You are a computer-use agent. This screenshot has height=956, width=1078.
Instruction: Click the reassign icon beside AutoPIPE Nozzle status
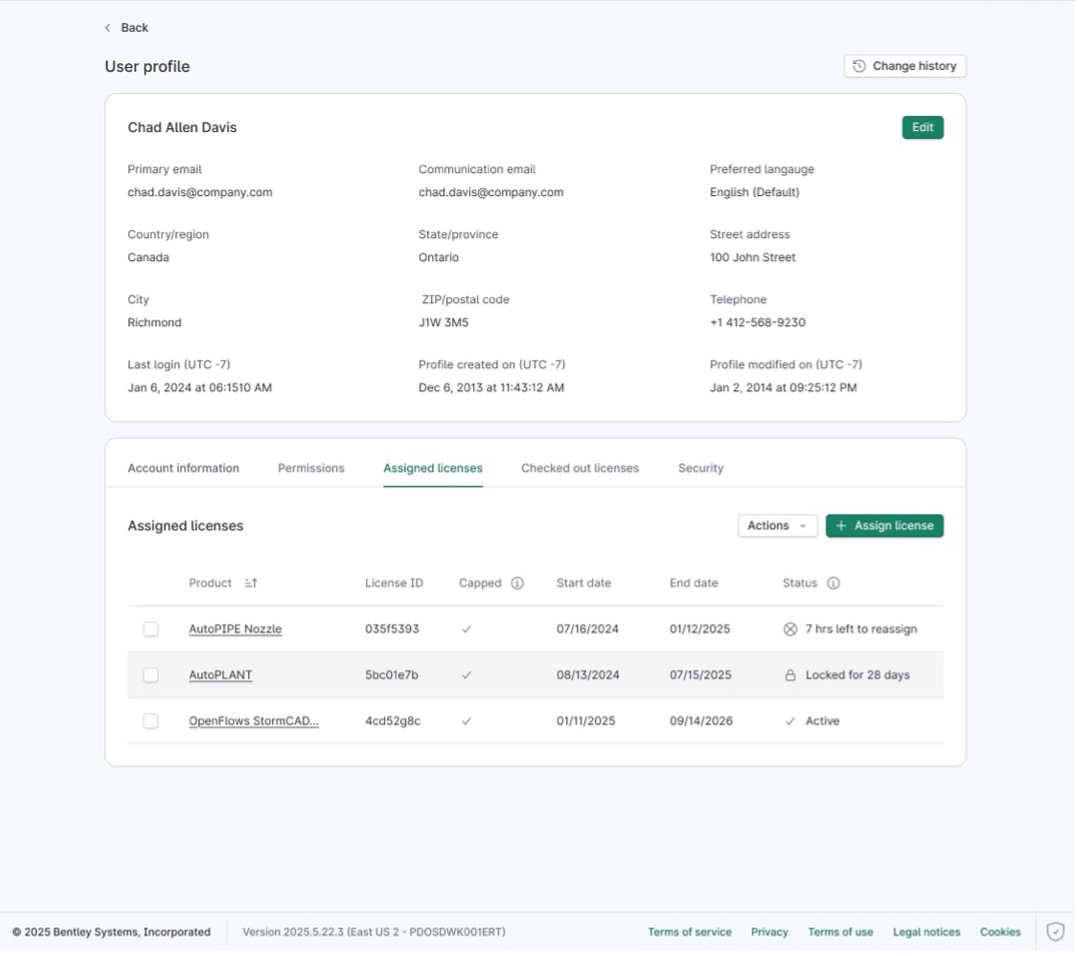(x=791, y=628)
